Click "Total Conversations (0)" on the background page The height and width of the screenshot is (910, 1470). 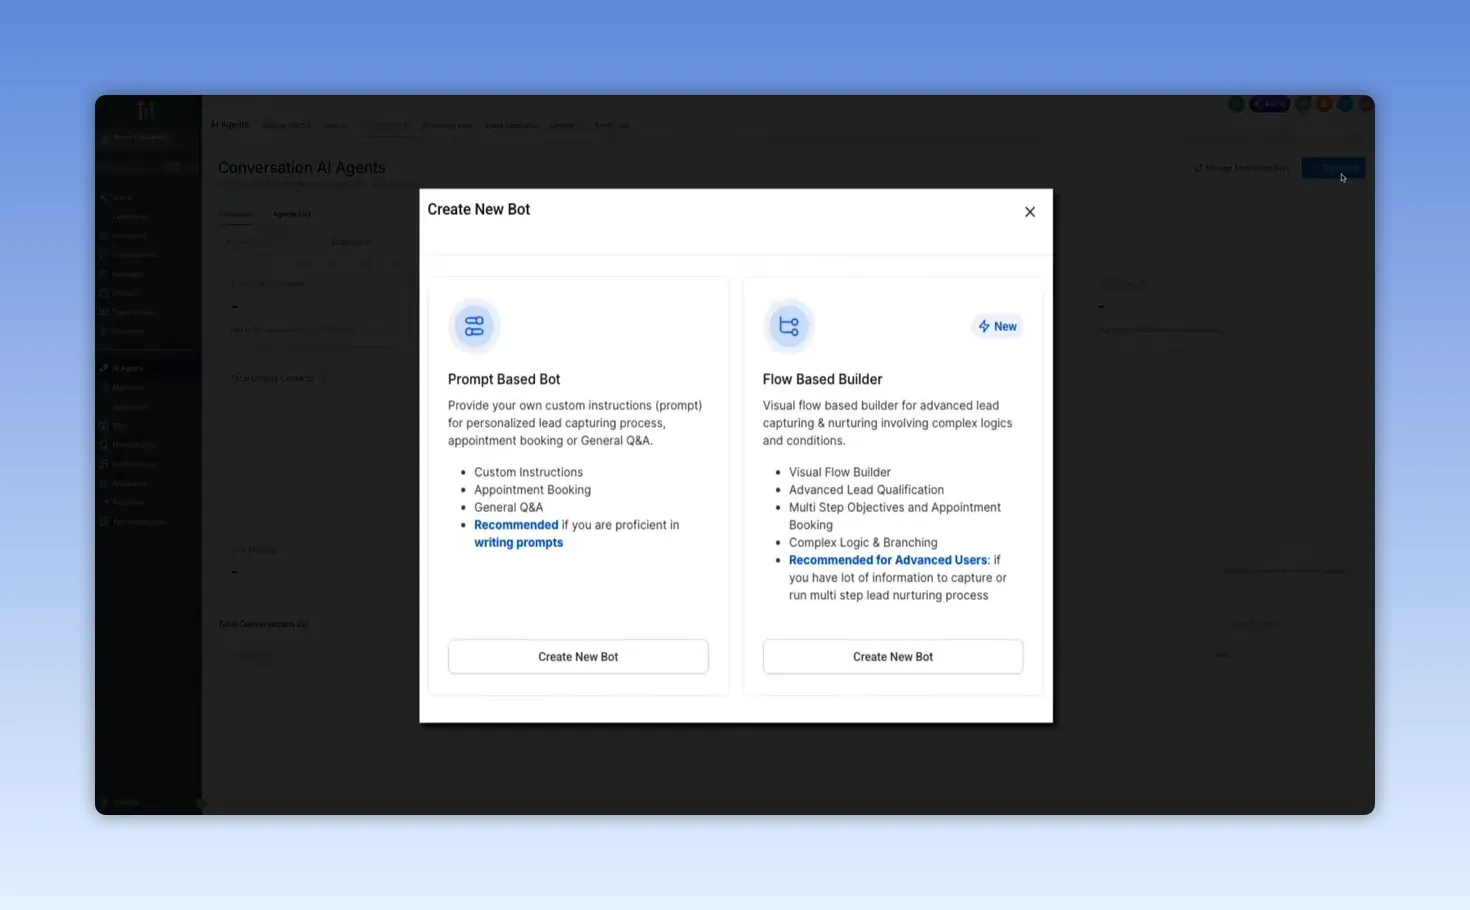click(263, 624)
